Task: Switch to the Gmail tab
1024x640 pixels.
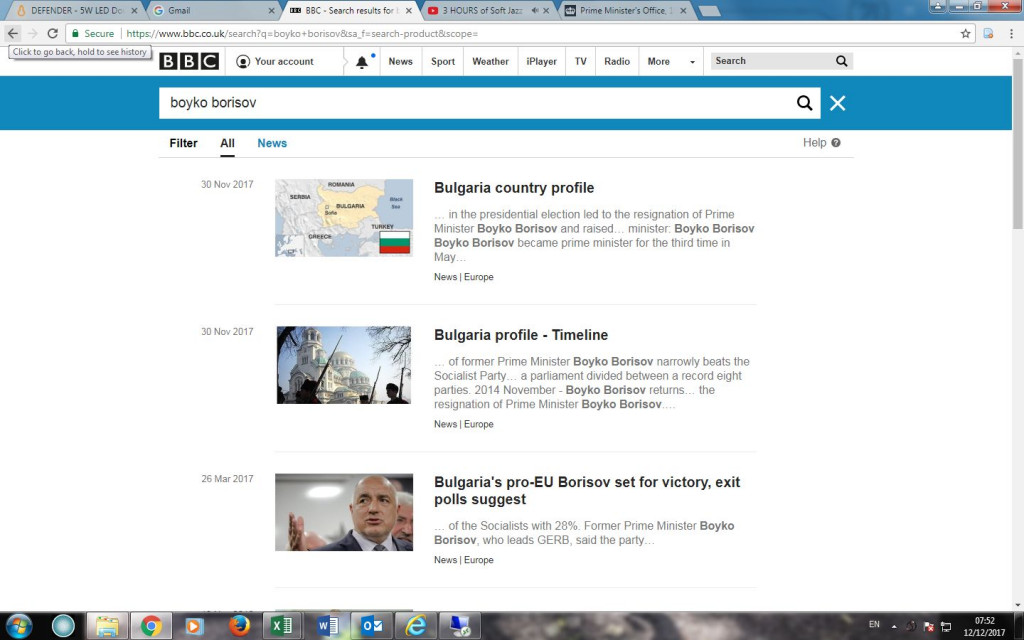Action: 213,10
